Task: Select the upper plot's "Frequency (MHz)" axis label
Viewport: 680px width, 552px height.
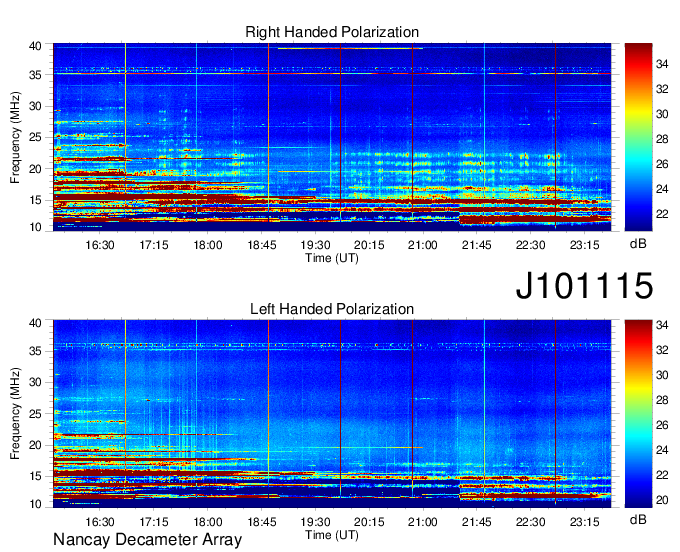Action: 15,137
